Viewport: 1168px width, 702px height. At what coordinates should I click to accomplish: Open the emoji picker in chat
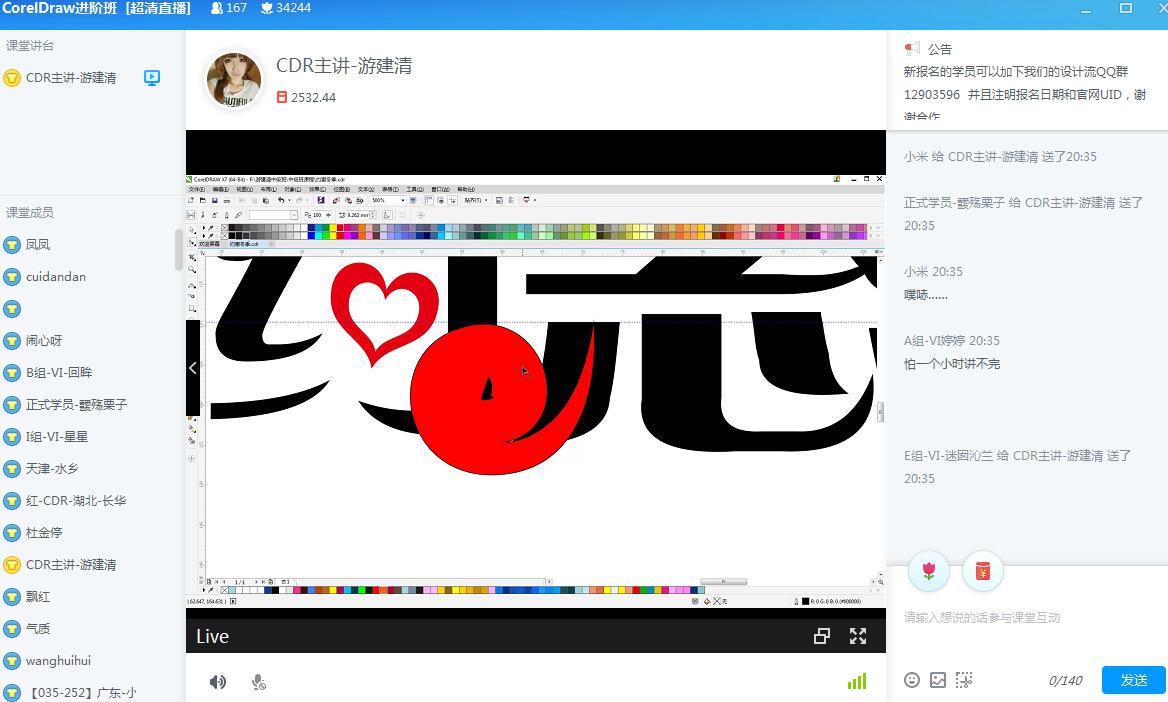click(912, 680)
